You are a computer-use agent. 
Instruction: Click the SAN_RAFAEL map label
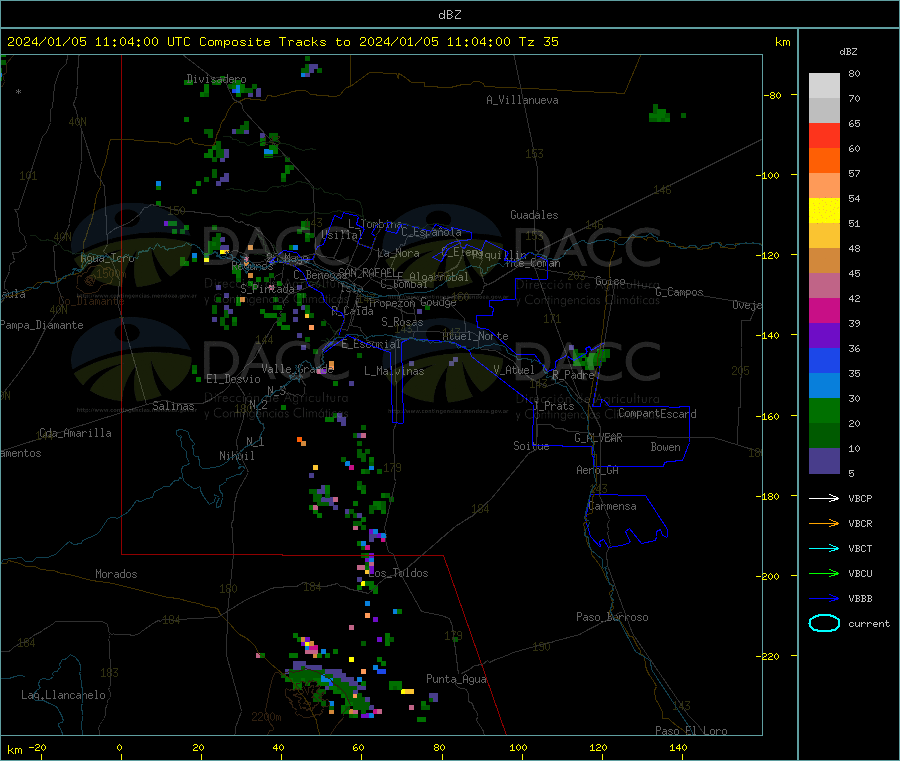(367, 272)
